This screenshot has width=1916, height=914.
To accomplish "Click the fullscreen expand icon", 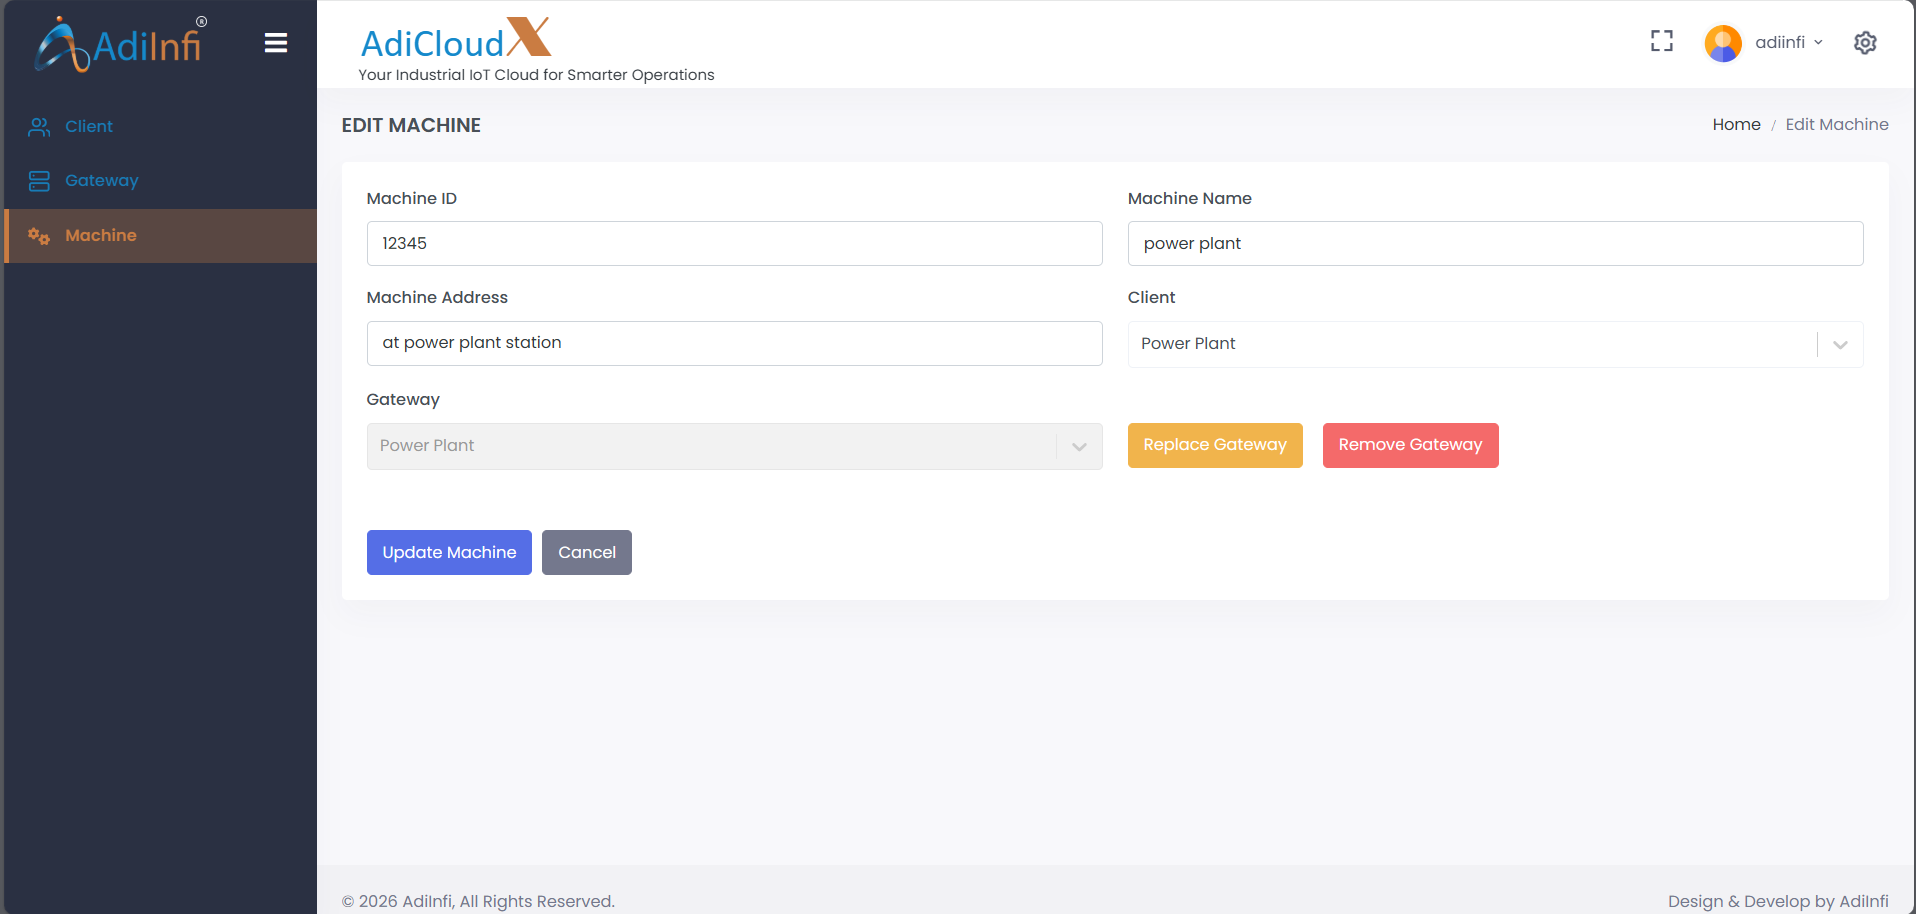I will (1661, 41).
